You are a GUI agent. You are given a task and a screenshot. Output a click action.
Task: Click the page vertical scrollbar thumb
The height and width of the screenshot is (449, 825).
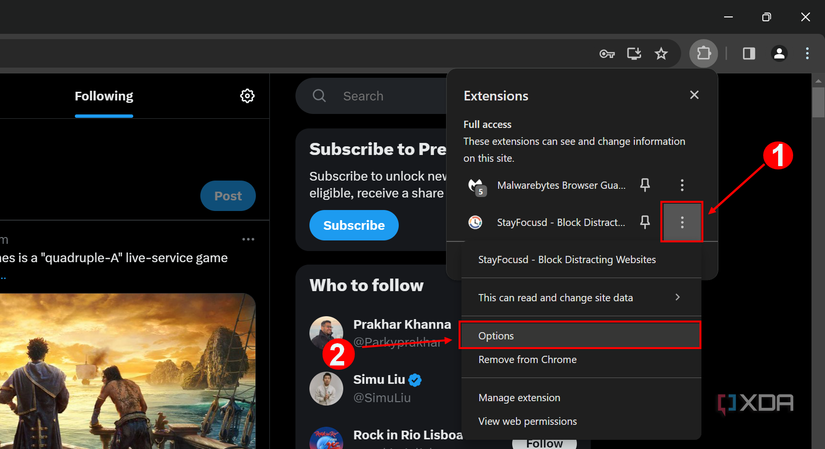coord(818,102)
